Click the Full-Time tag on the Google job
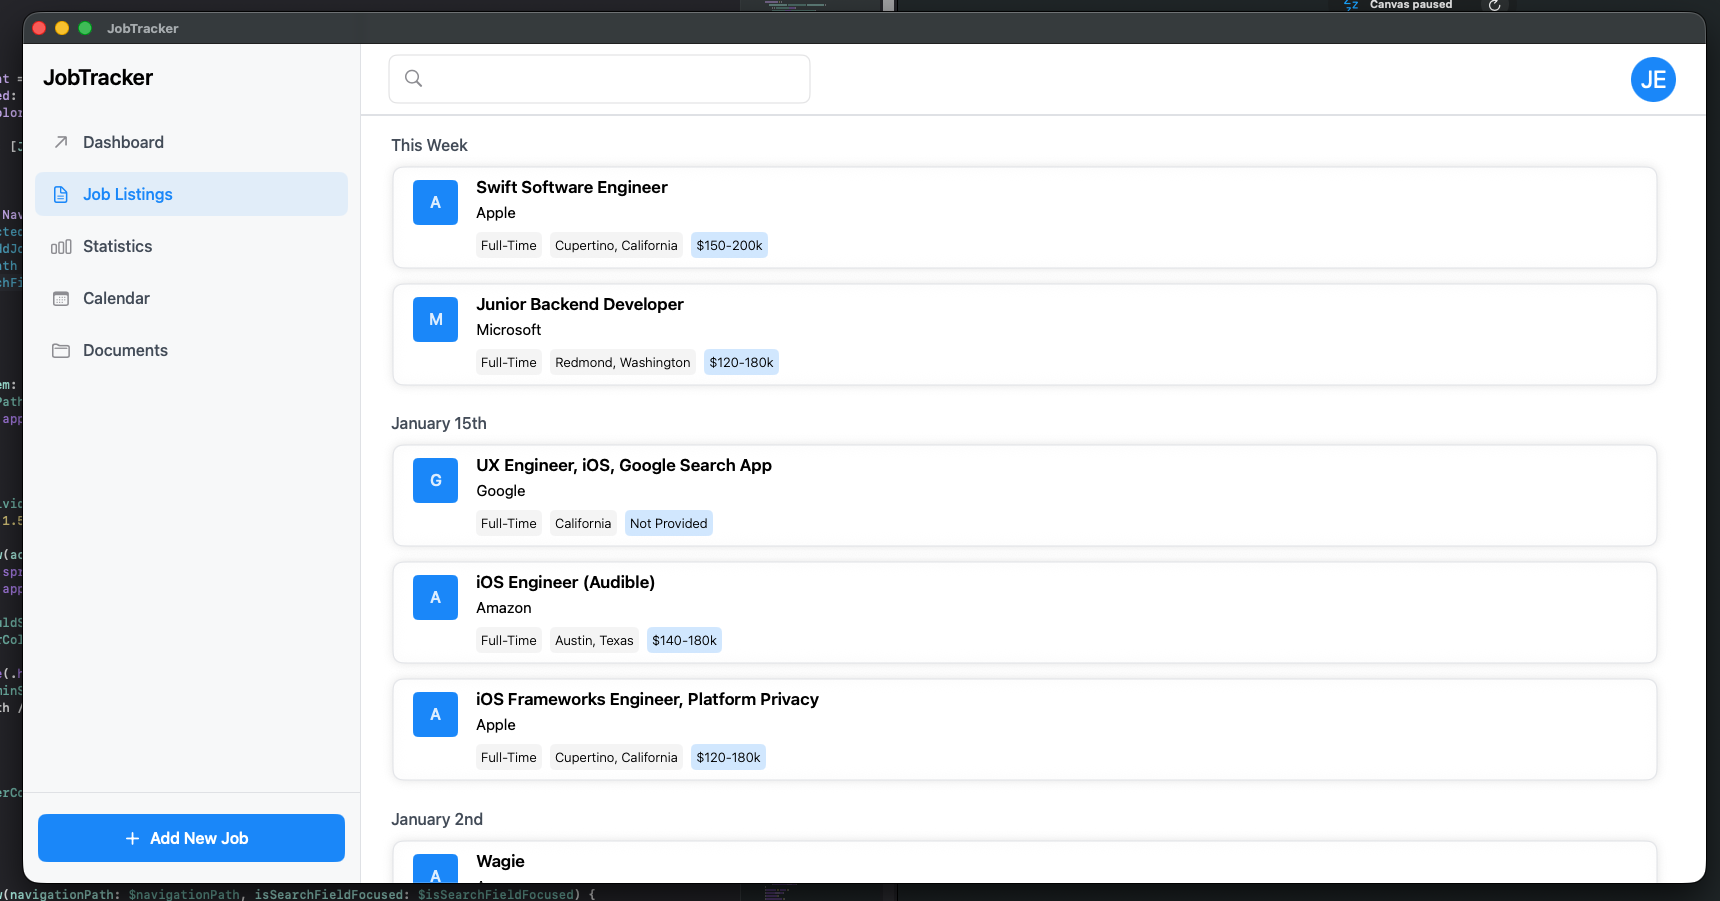 click(x=509, y=523)
